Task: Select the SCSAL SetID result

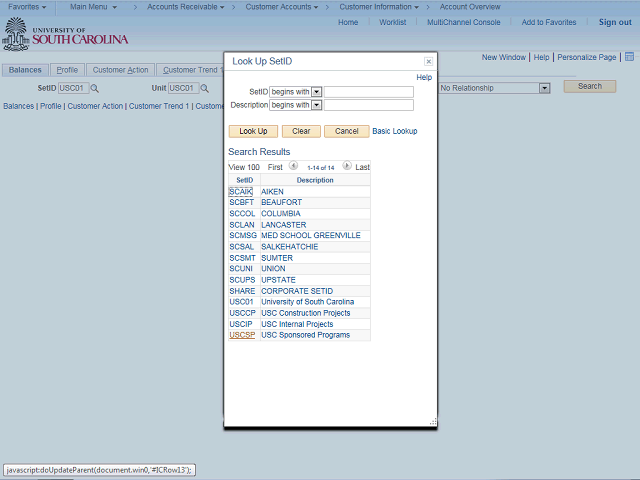Action: (242, 247)
